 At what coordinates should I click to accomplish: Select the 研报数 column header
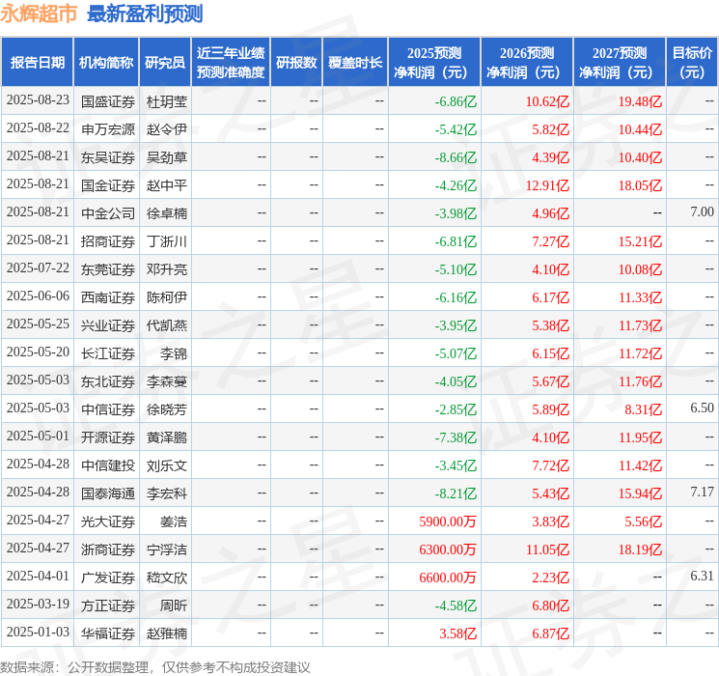[x=296, y=63]
